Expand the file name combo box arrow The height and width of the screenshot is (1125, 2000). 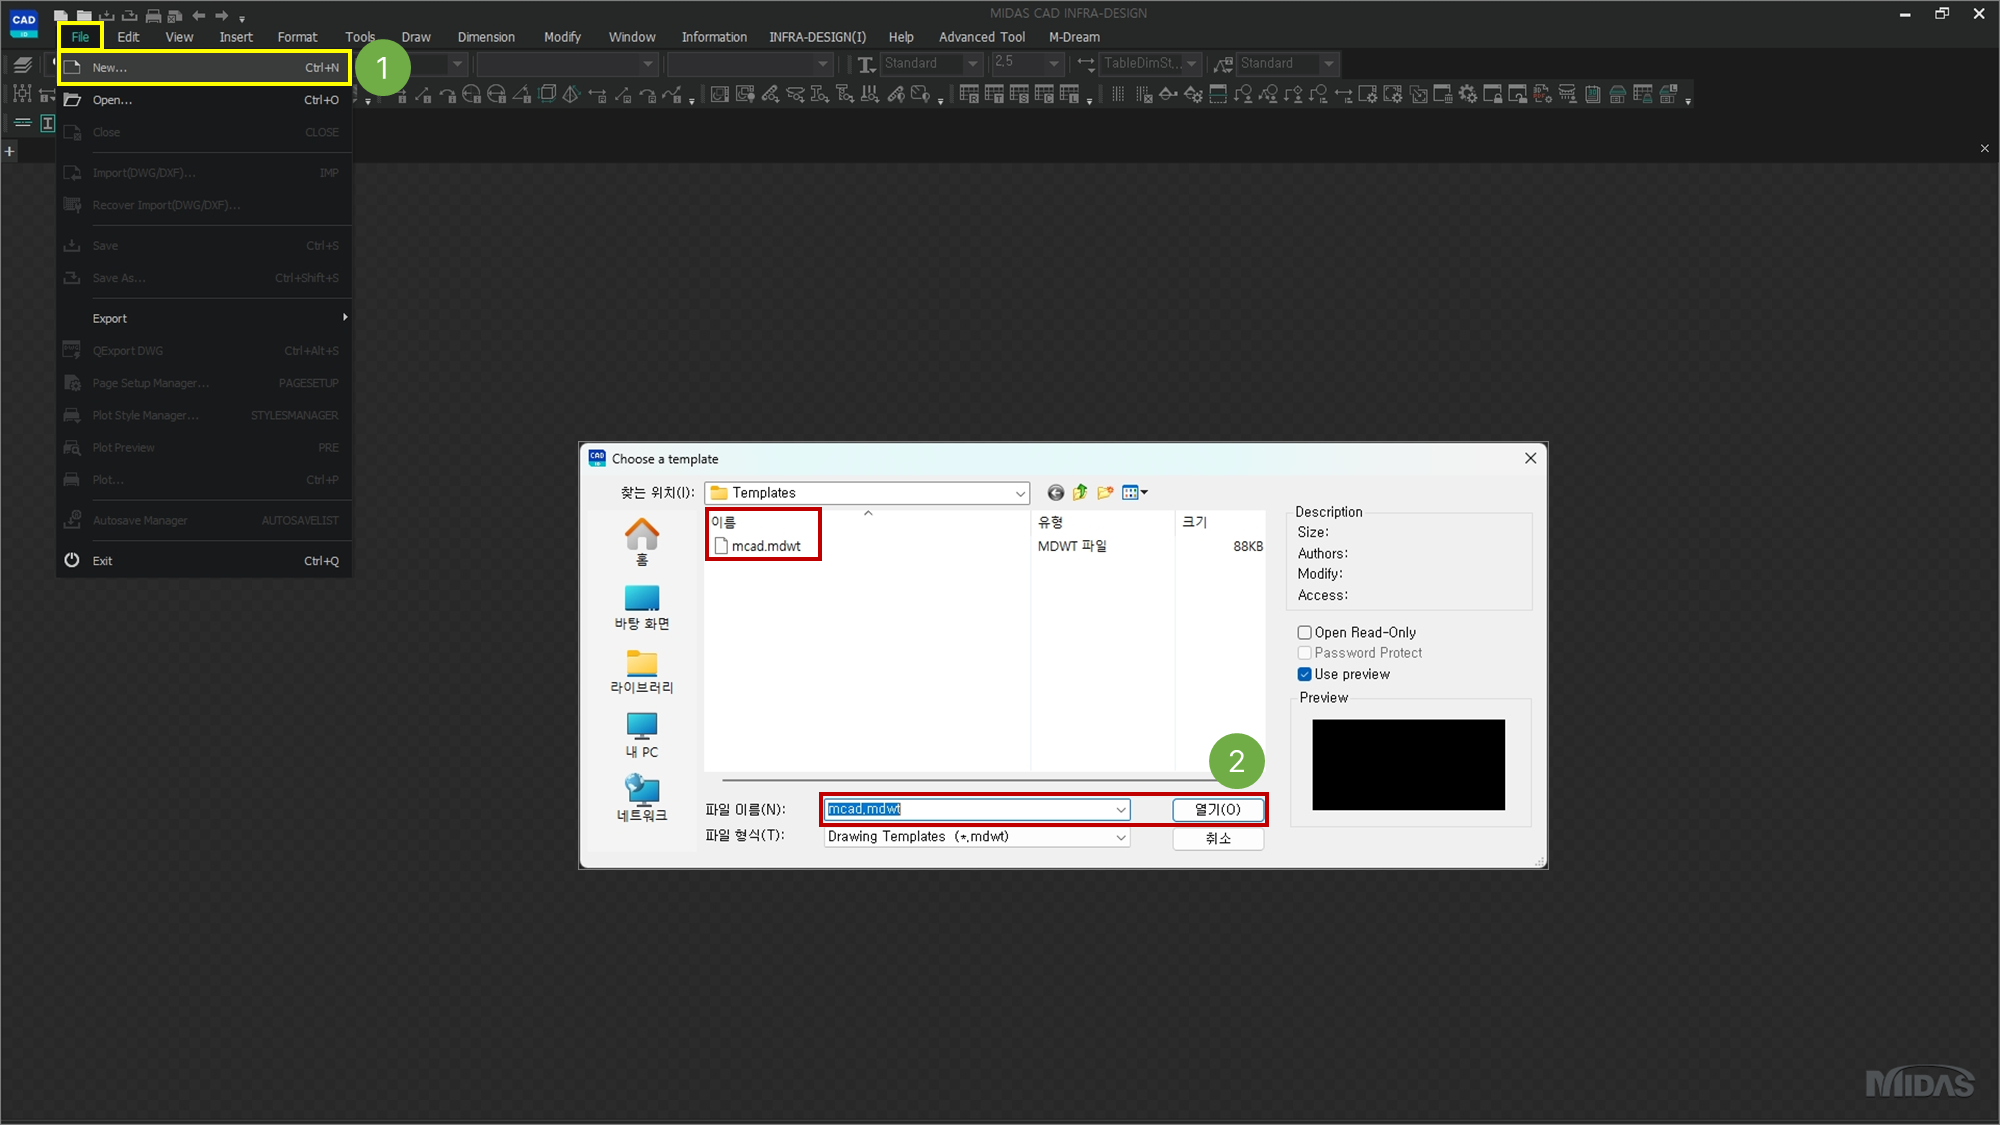[x=1121, y=810]
